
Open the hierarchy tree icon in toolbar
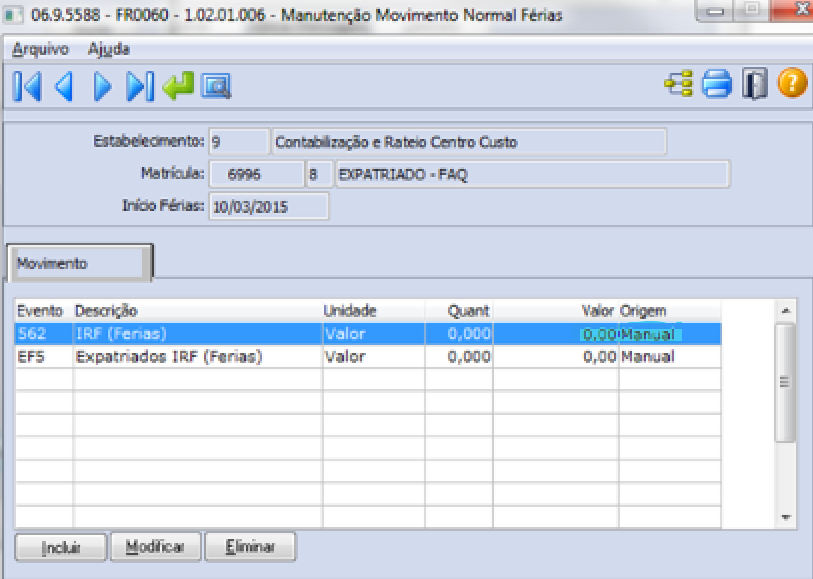click(x=679, y=83)
